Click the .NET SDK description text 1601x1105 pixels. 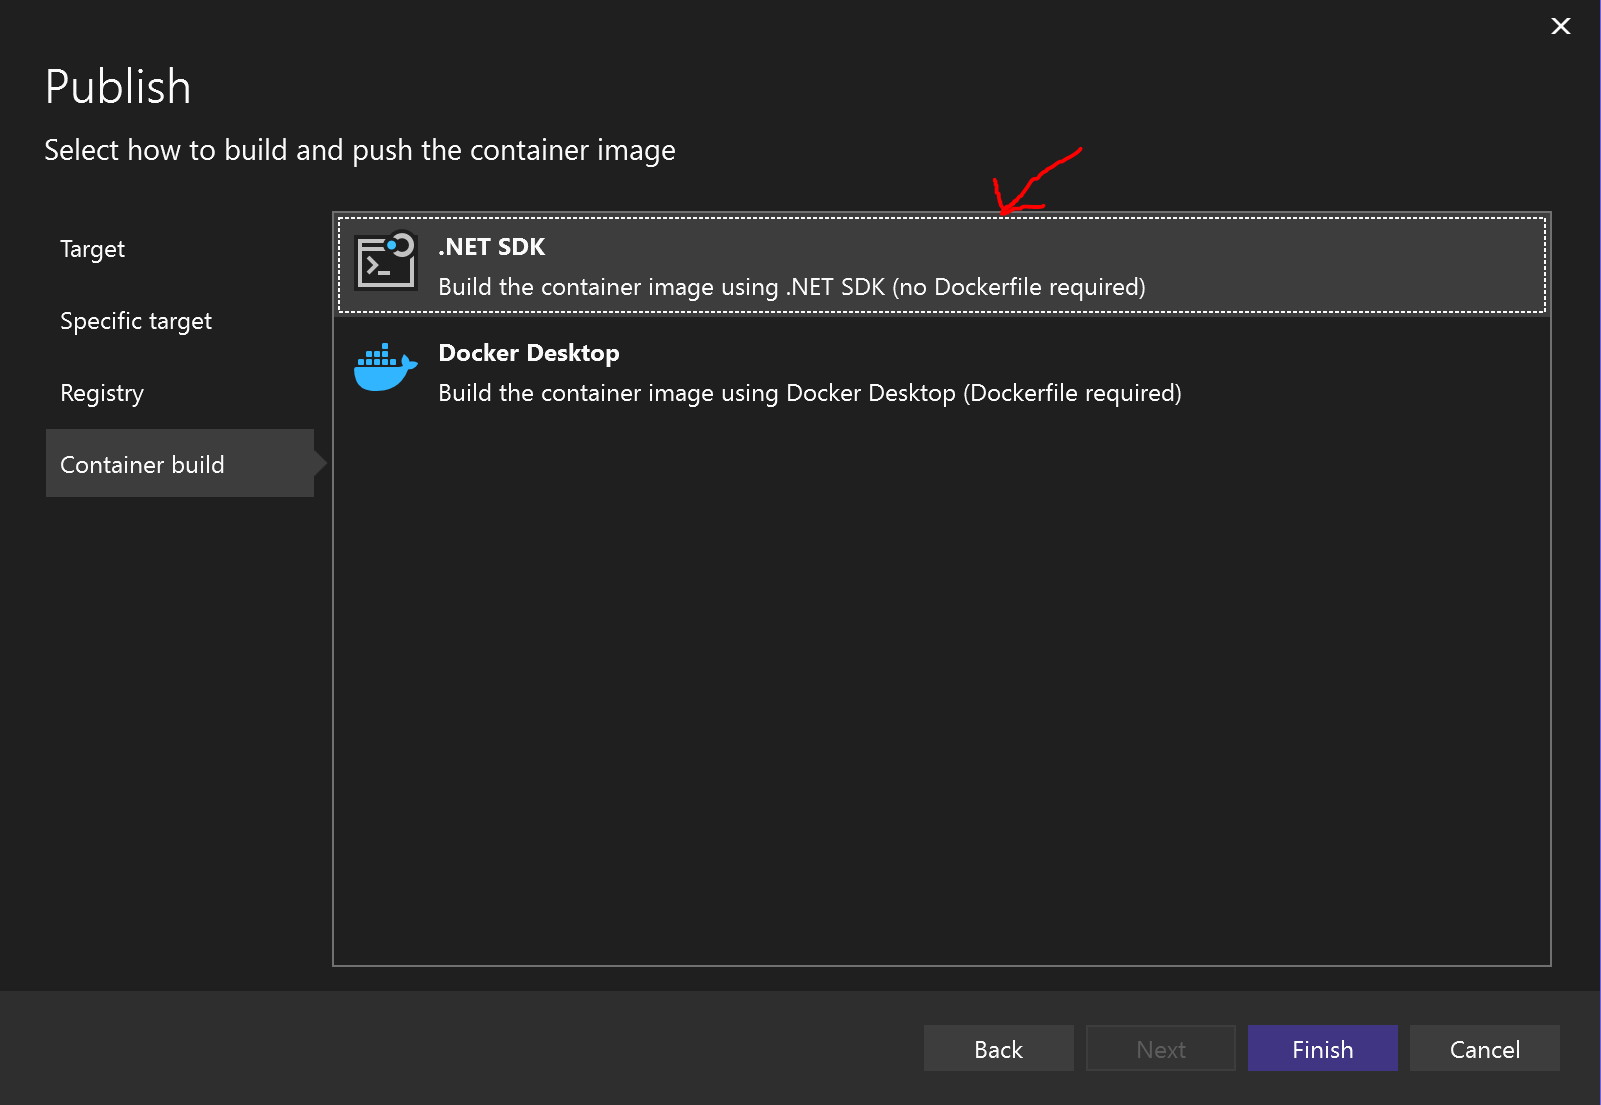coord(791,287)
